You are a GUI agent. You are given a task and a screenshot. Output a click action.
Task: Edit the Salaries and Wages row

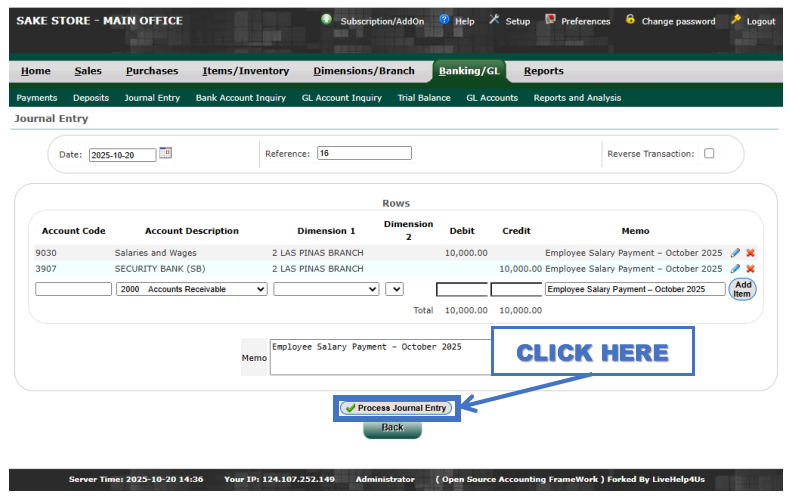pos(736,253)
